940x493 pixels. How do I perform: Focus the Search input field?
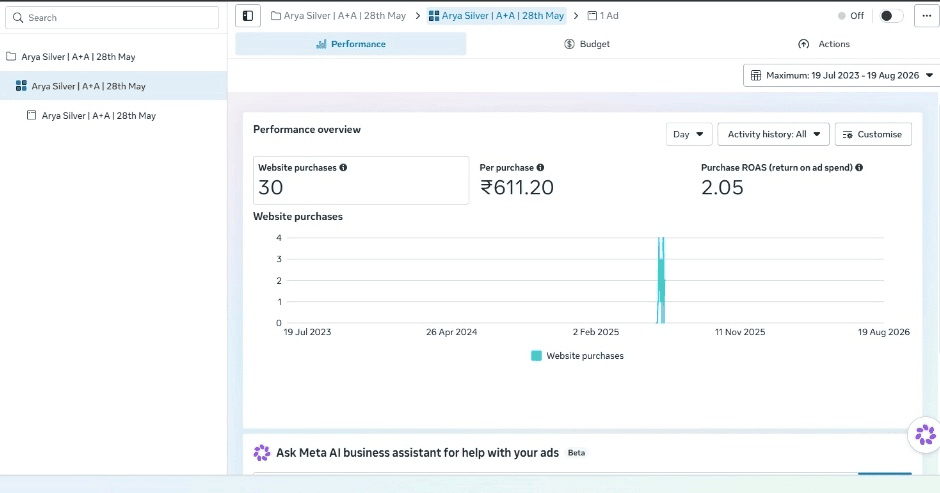click(x=112, y=17)
